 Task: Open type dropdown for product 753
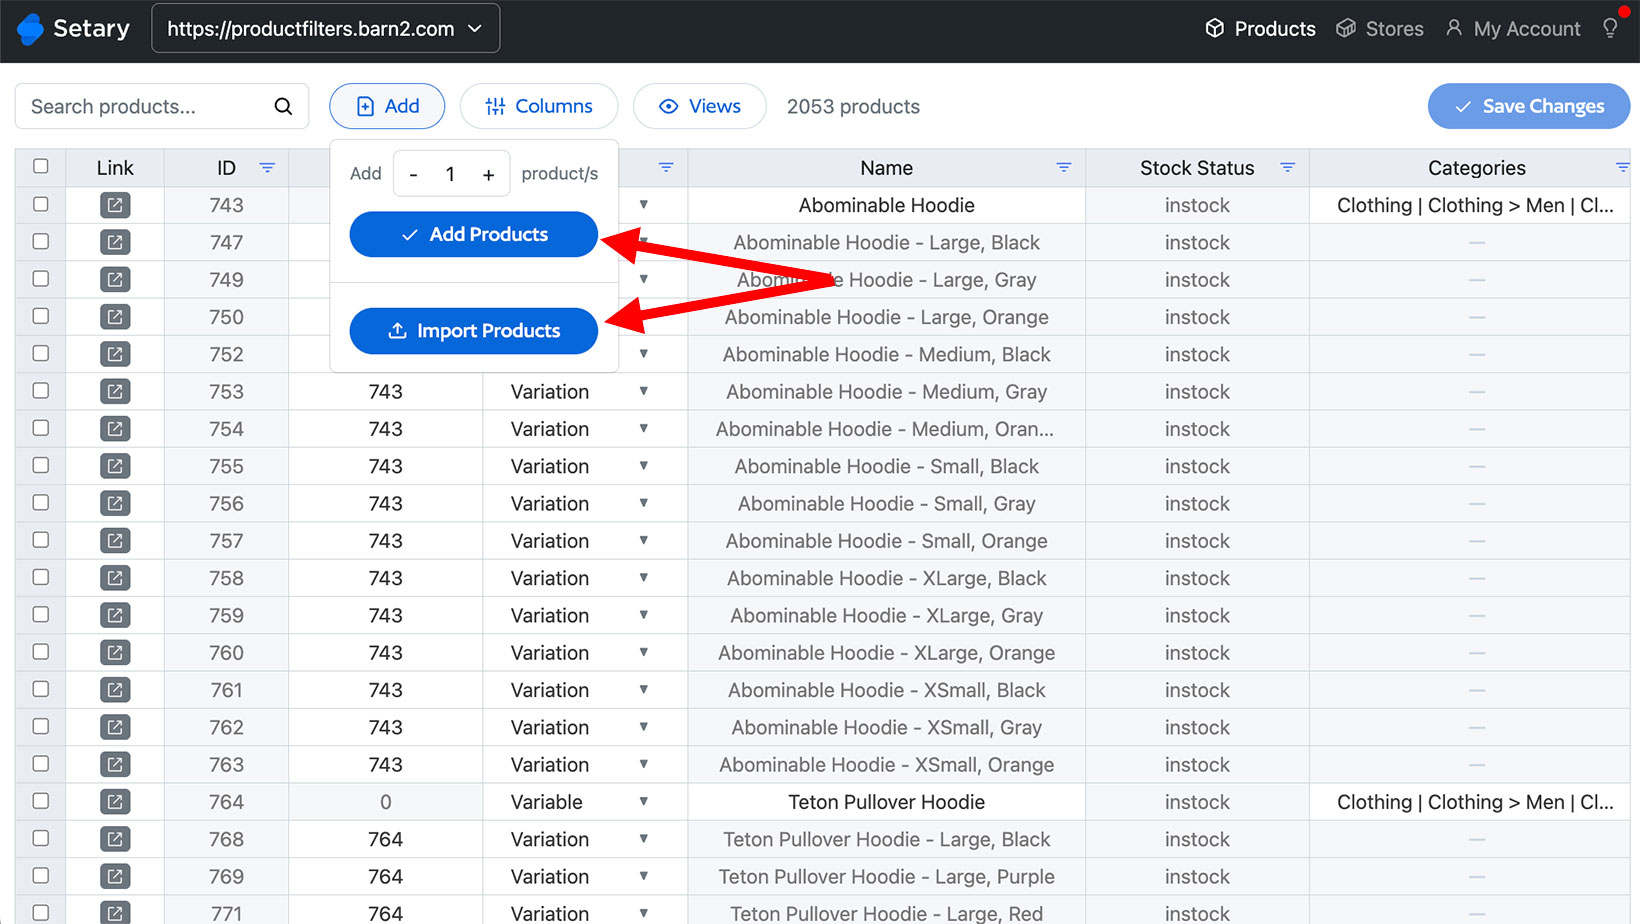(x=644, y=391)
